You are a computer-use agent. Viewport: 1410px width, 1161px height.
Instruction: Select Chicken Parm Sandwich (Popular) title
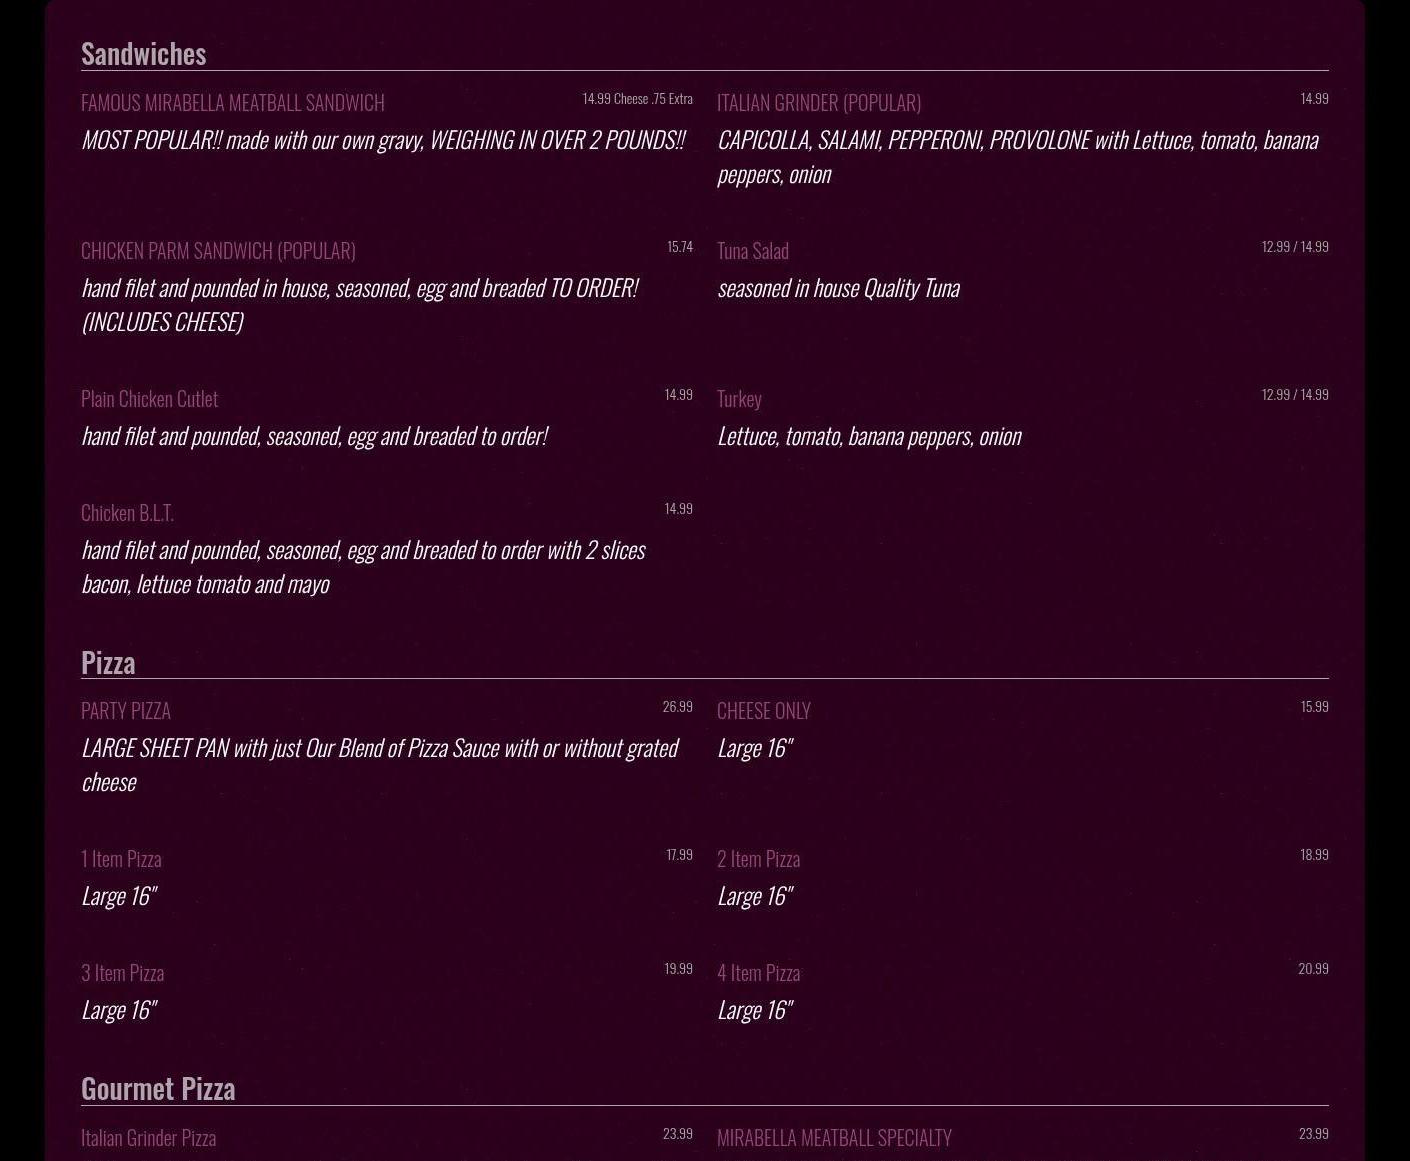coord(218,251)
